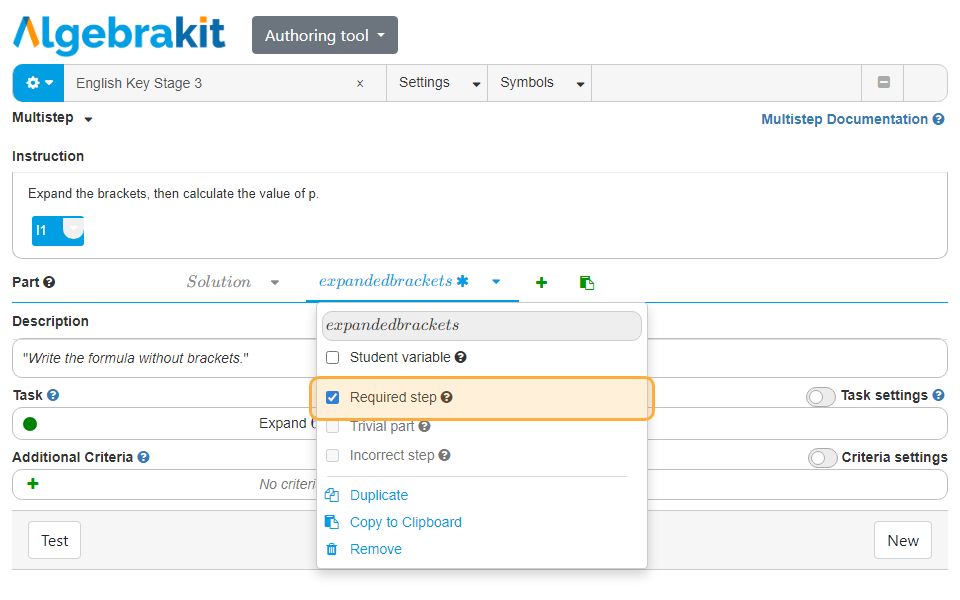Click the green plus to add part
Viewport: 960px width, 600px height.
pos(541,283)
